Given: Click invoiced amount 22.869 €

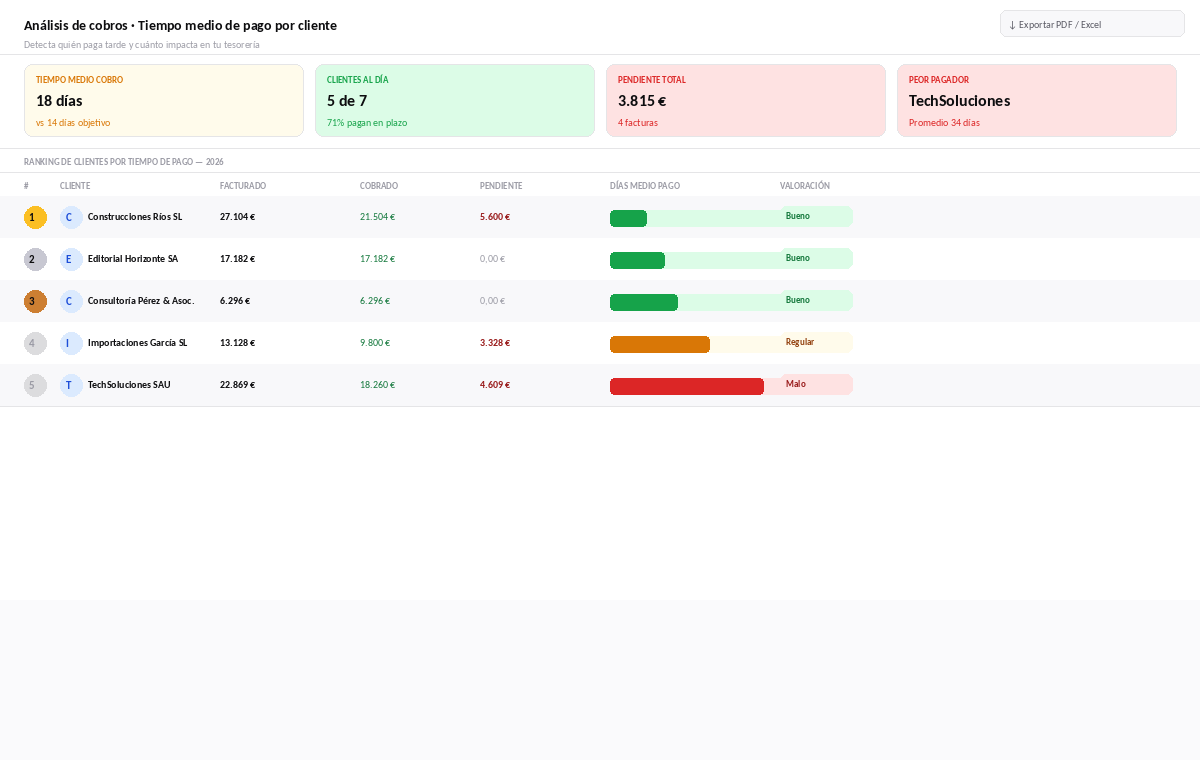Looking at the screenshot, I should [x=237, y=385].
